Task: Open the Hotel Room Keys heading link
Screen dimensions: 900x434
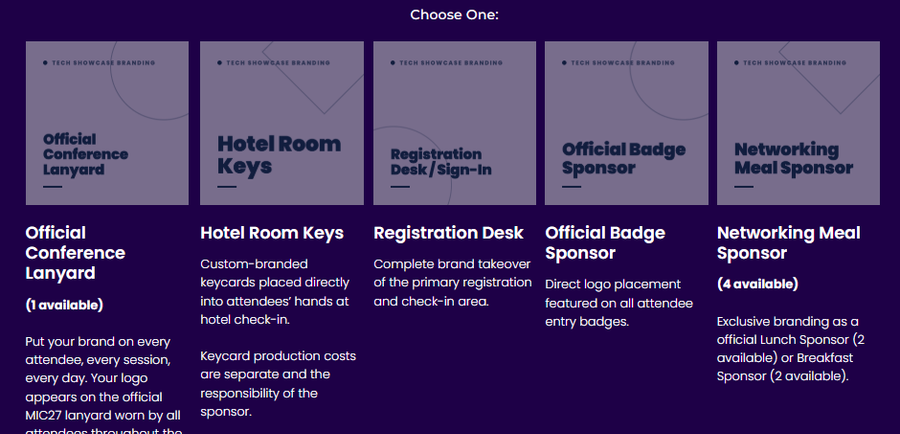Action: pos(272,232)
